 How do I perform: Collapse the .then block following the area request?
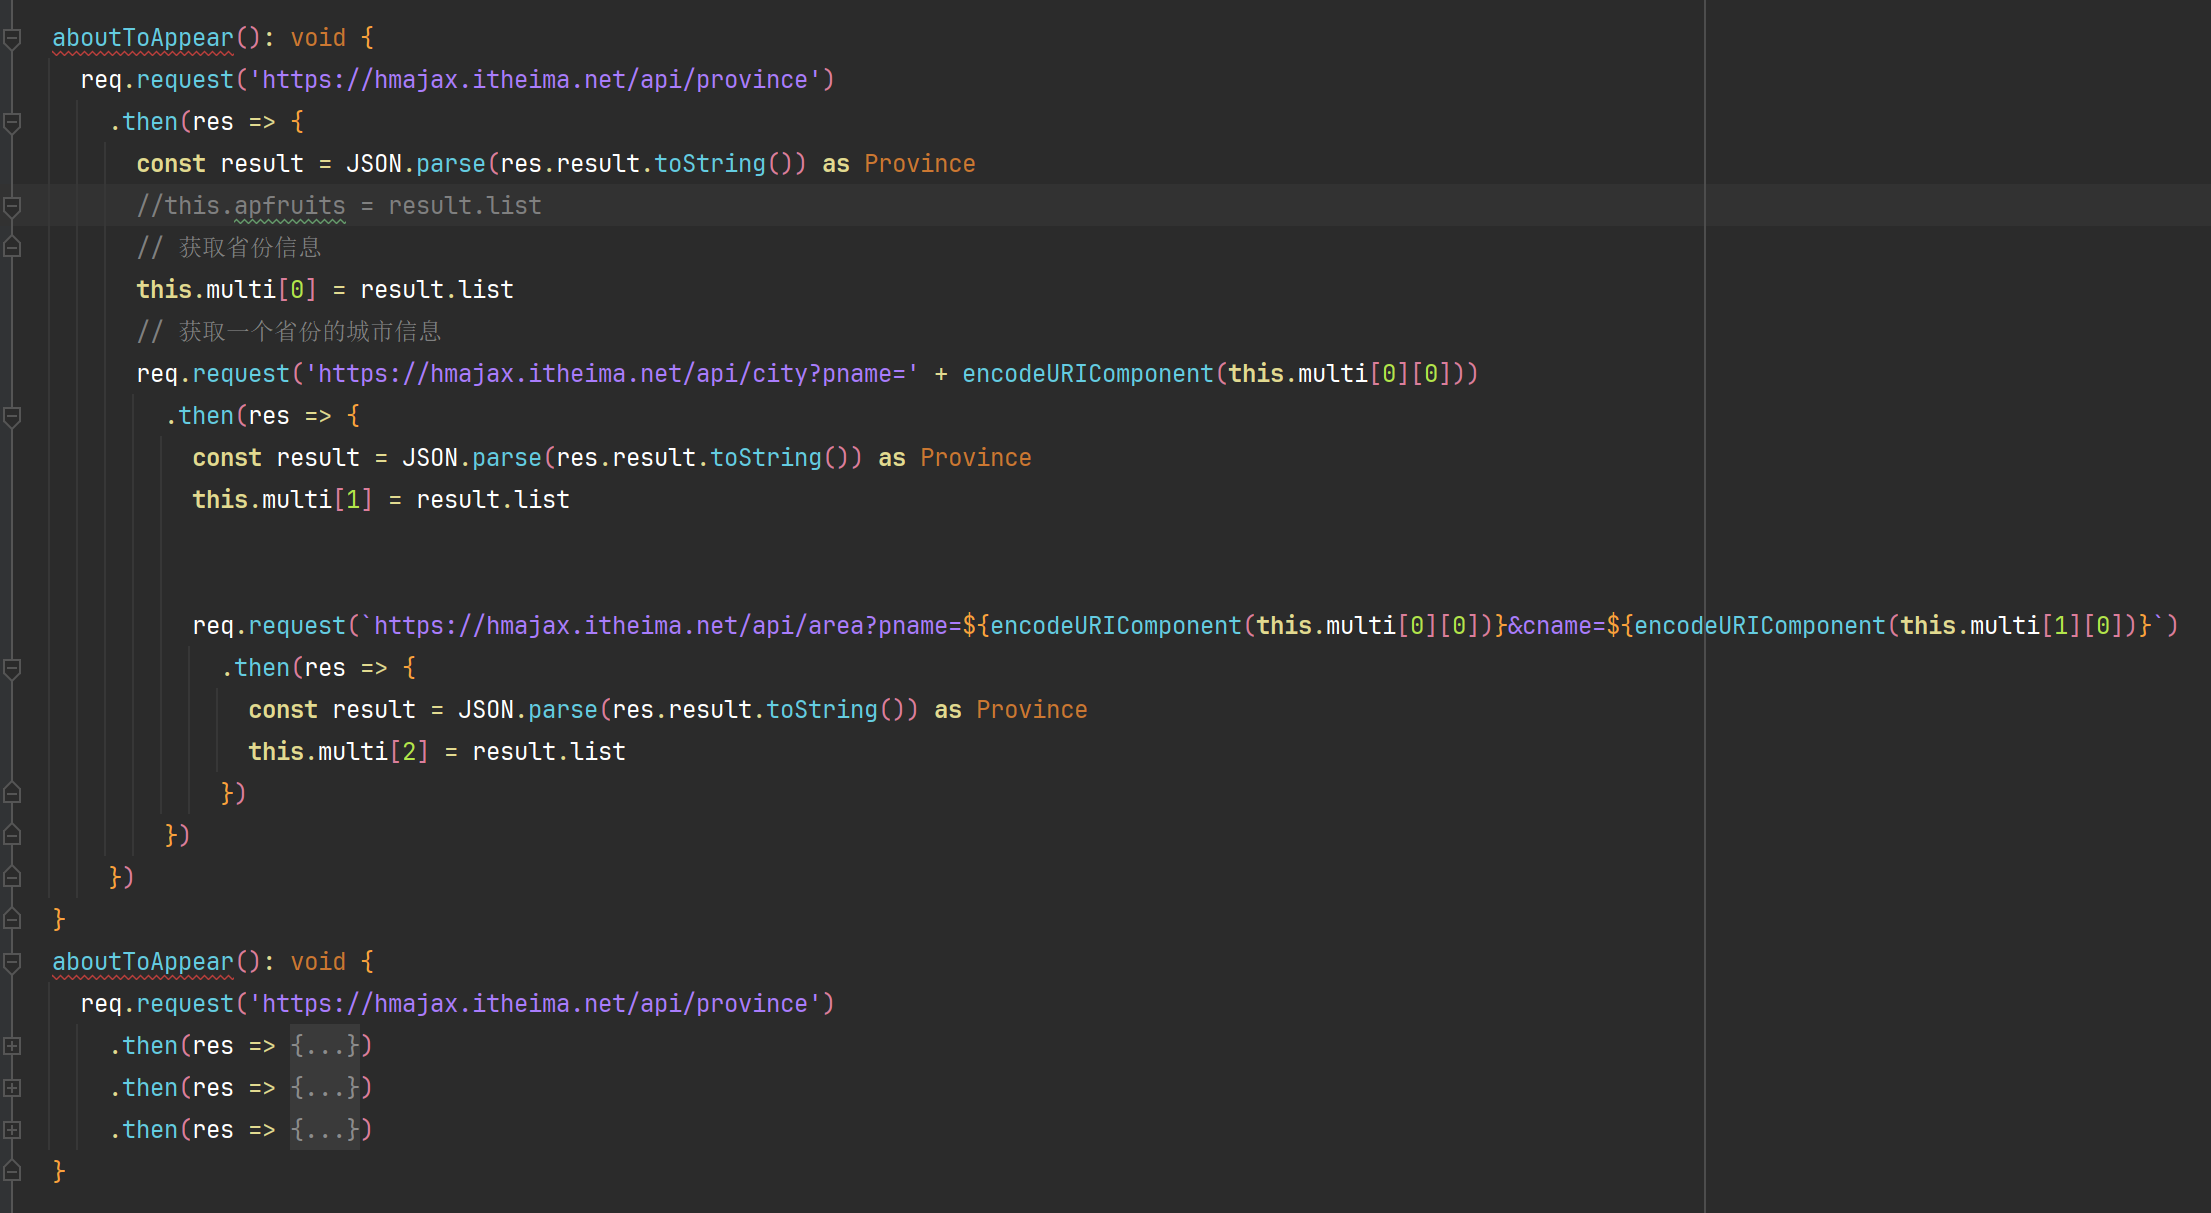(12, 669)
